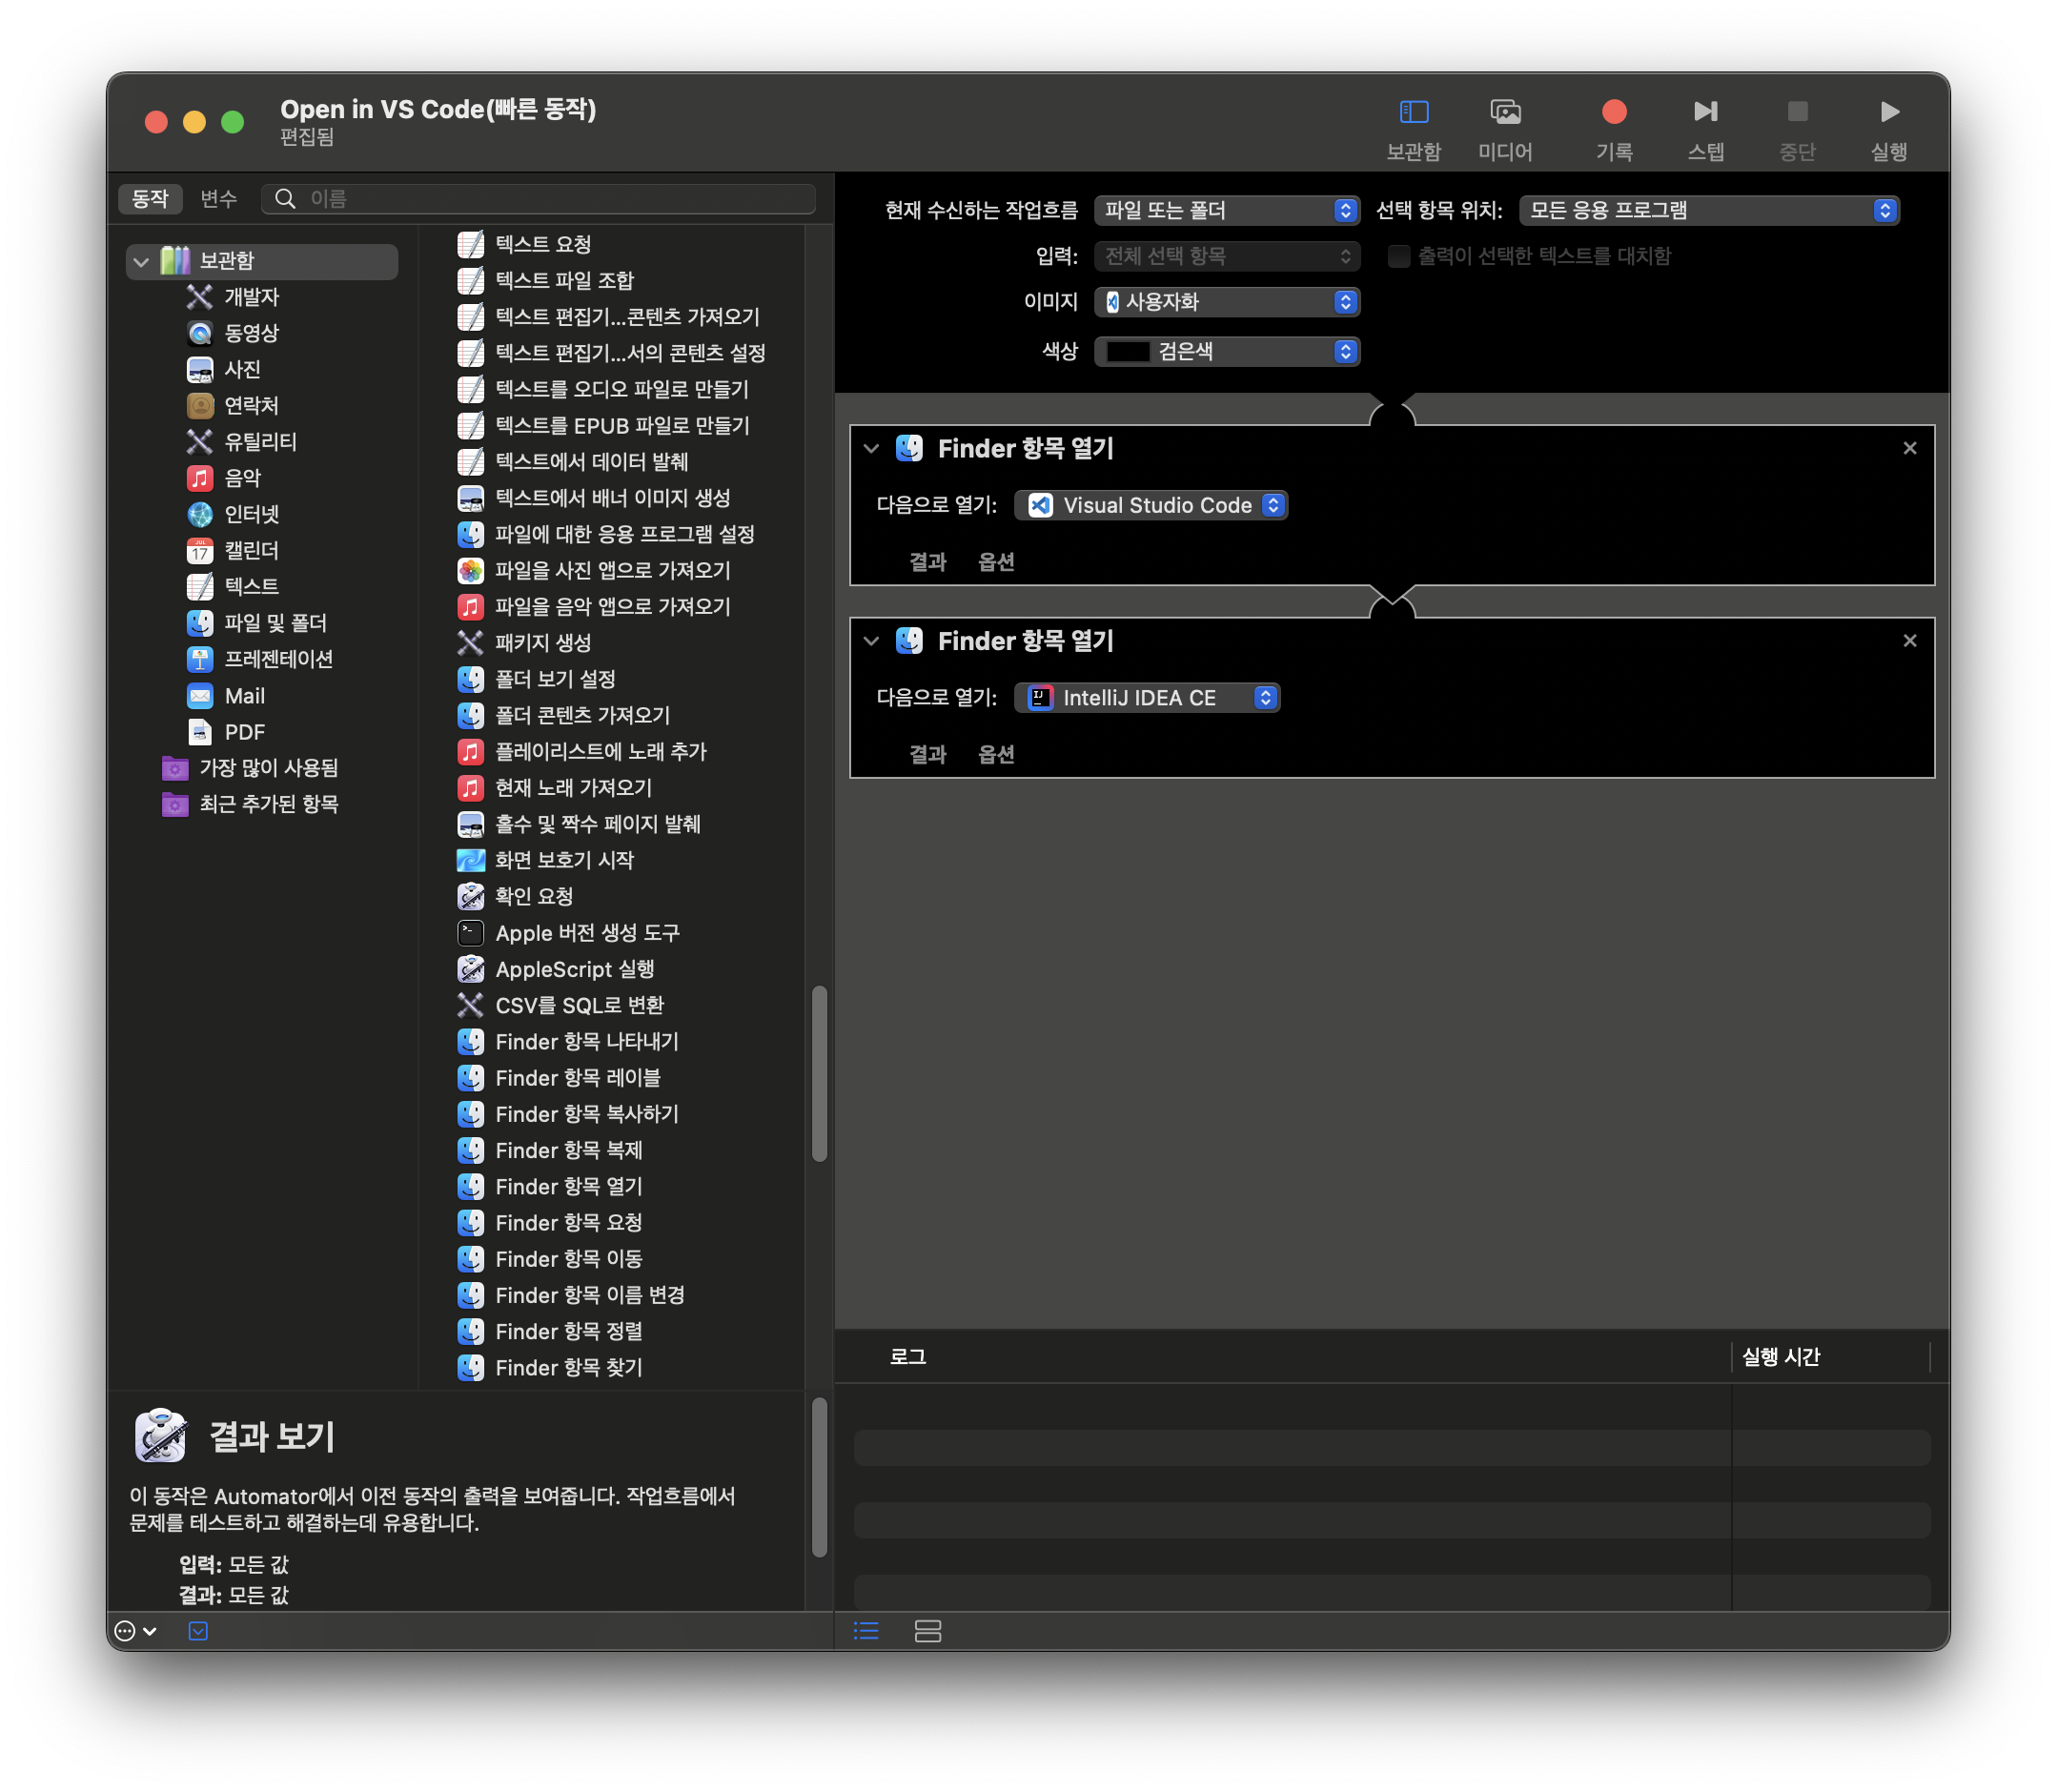
Task: Click the Run (실행) play icon
Action: [x=1888, y=112]
